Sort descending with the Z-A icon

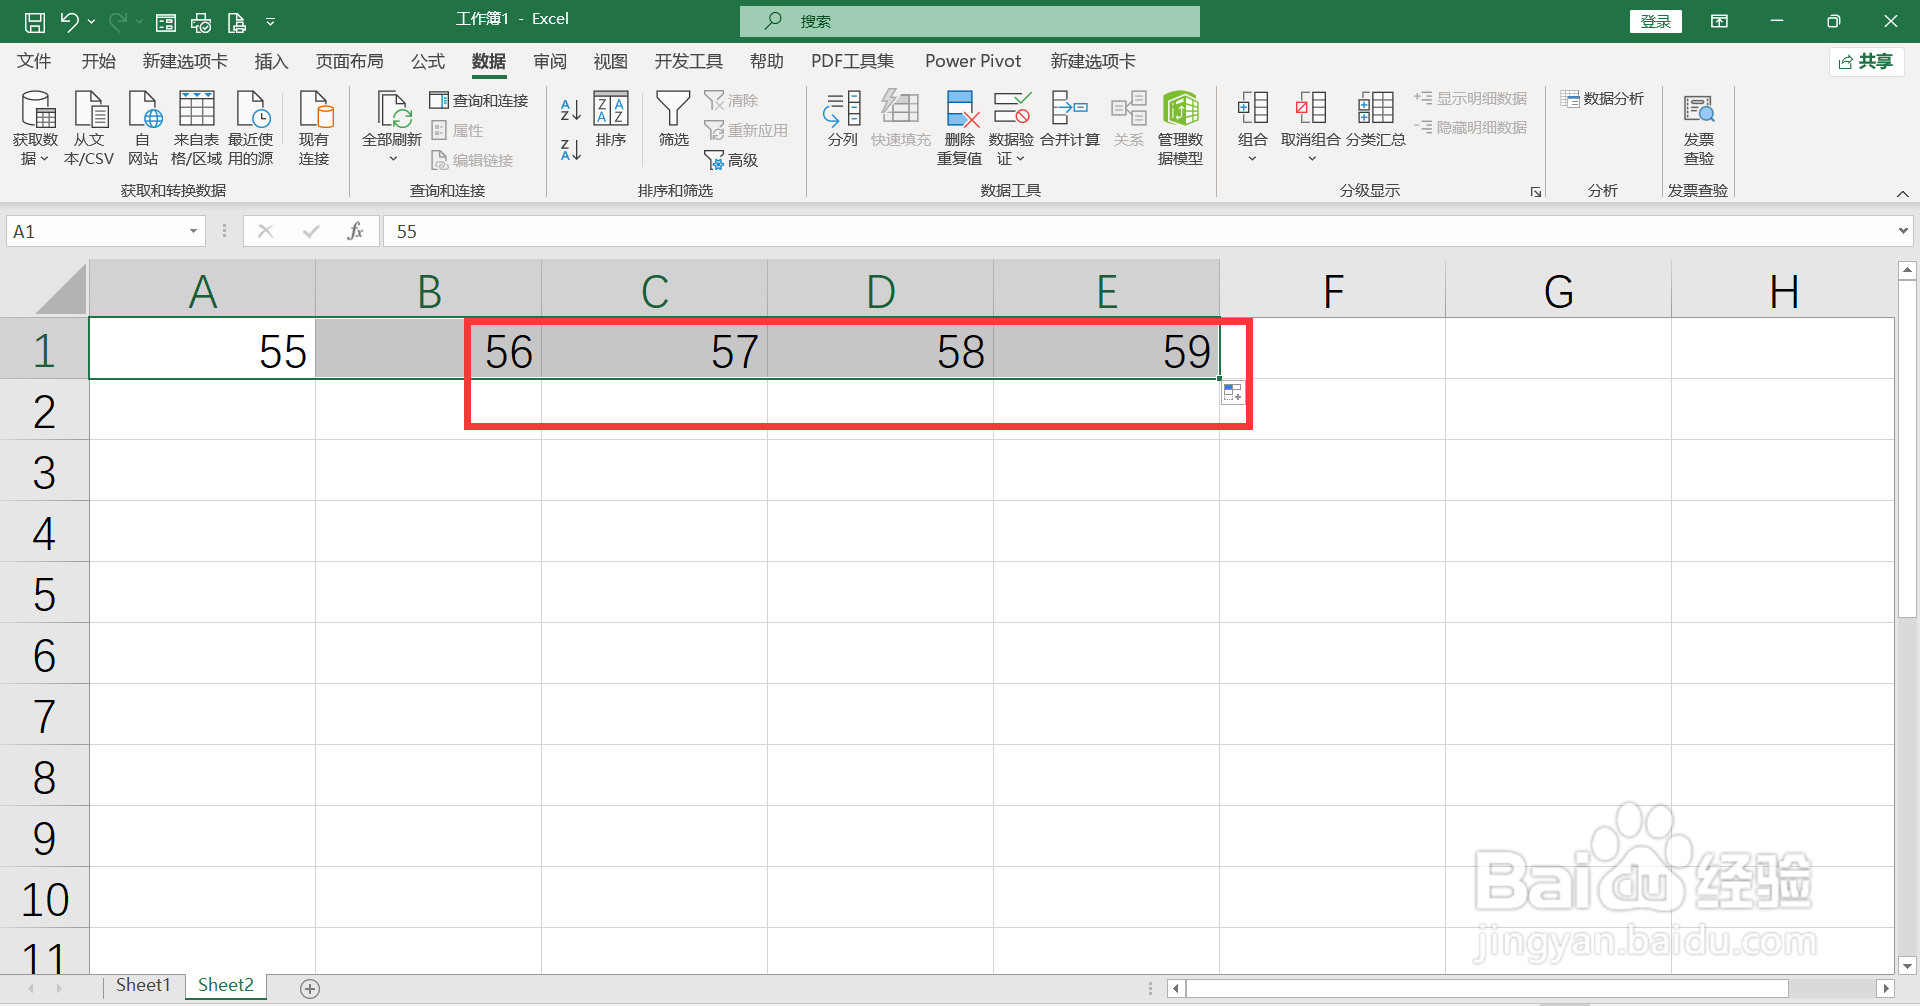click(x=570, y=150)
